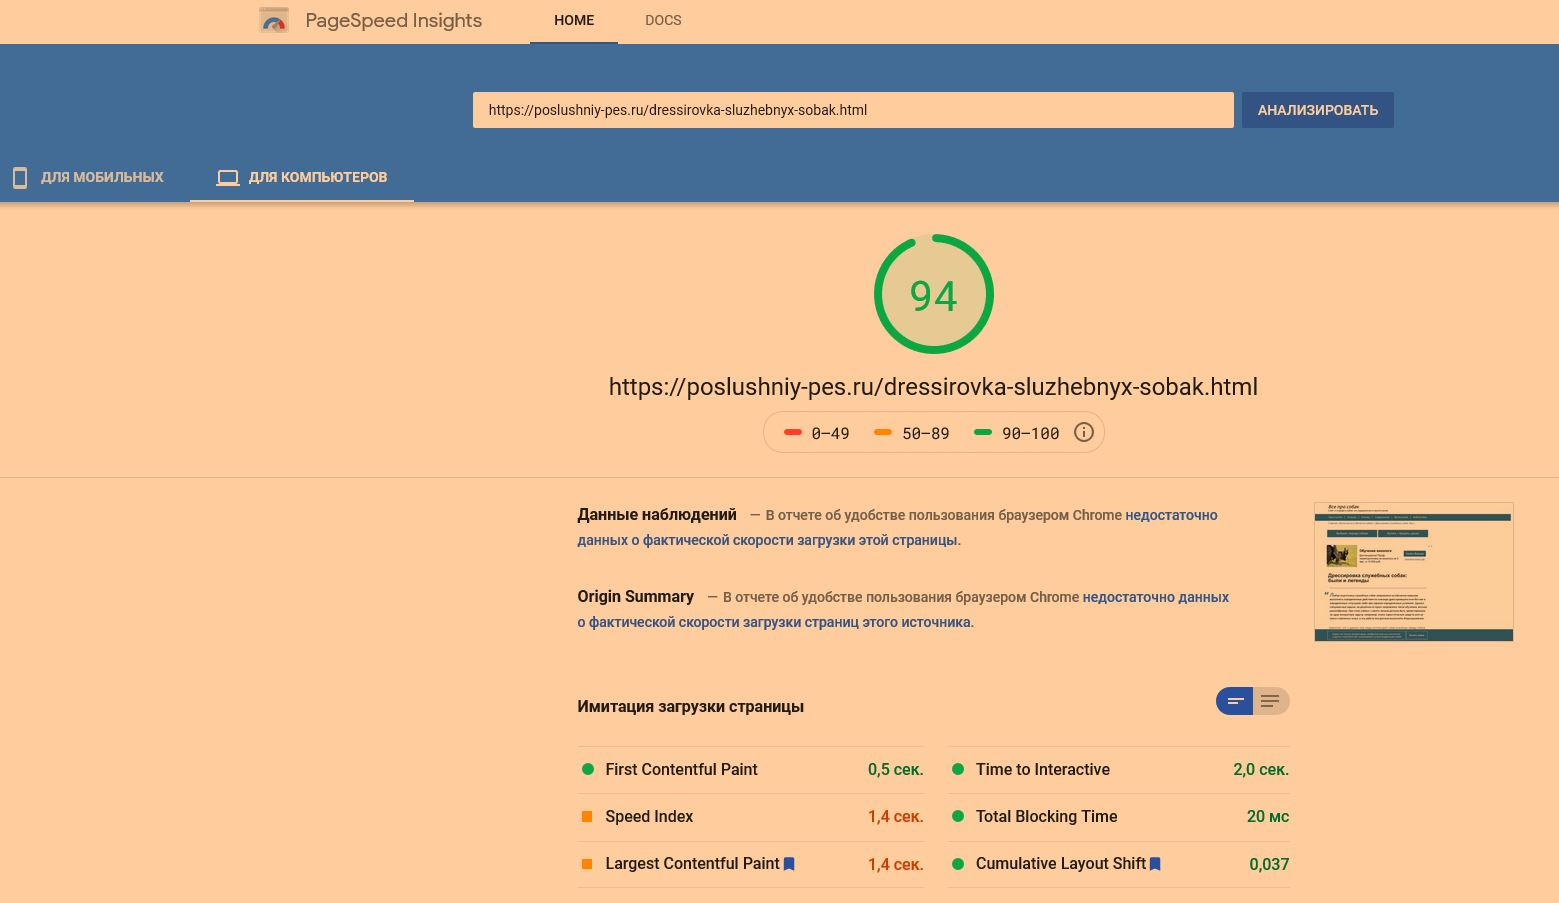Focus the URL input field
Screen dimensions: 1559x903
(853, 110)
